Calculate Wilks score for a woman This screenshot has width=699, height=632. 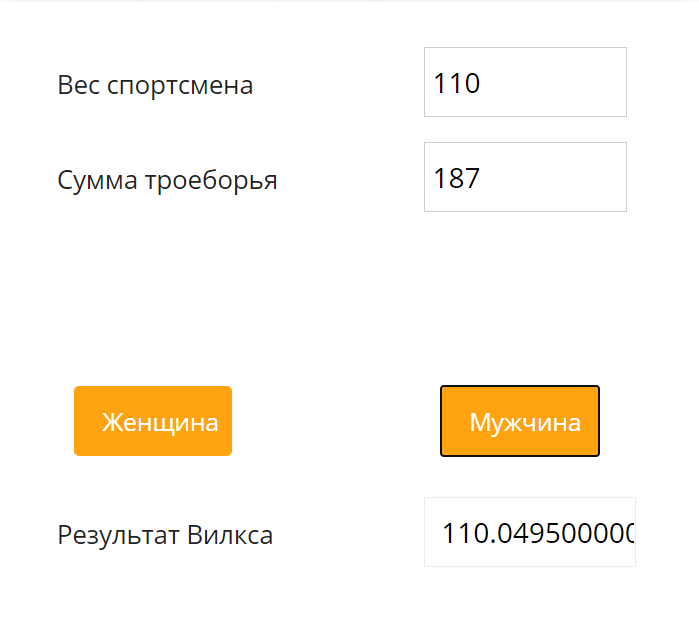pyautogui.click(x=153, y=422)
